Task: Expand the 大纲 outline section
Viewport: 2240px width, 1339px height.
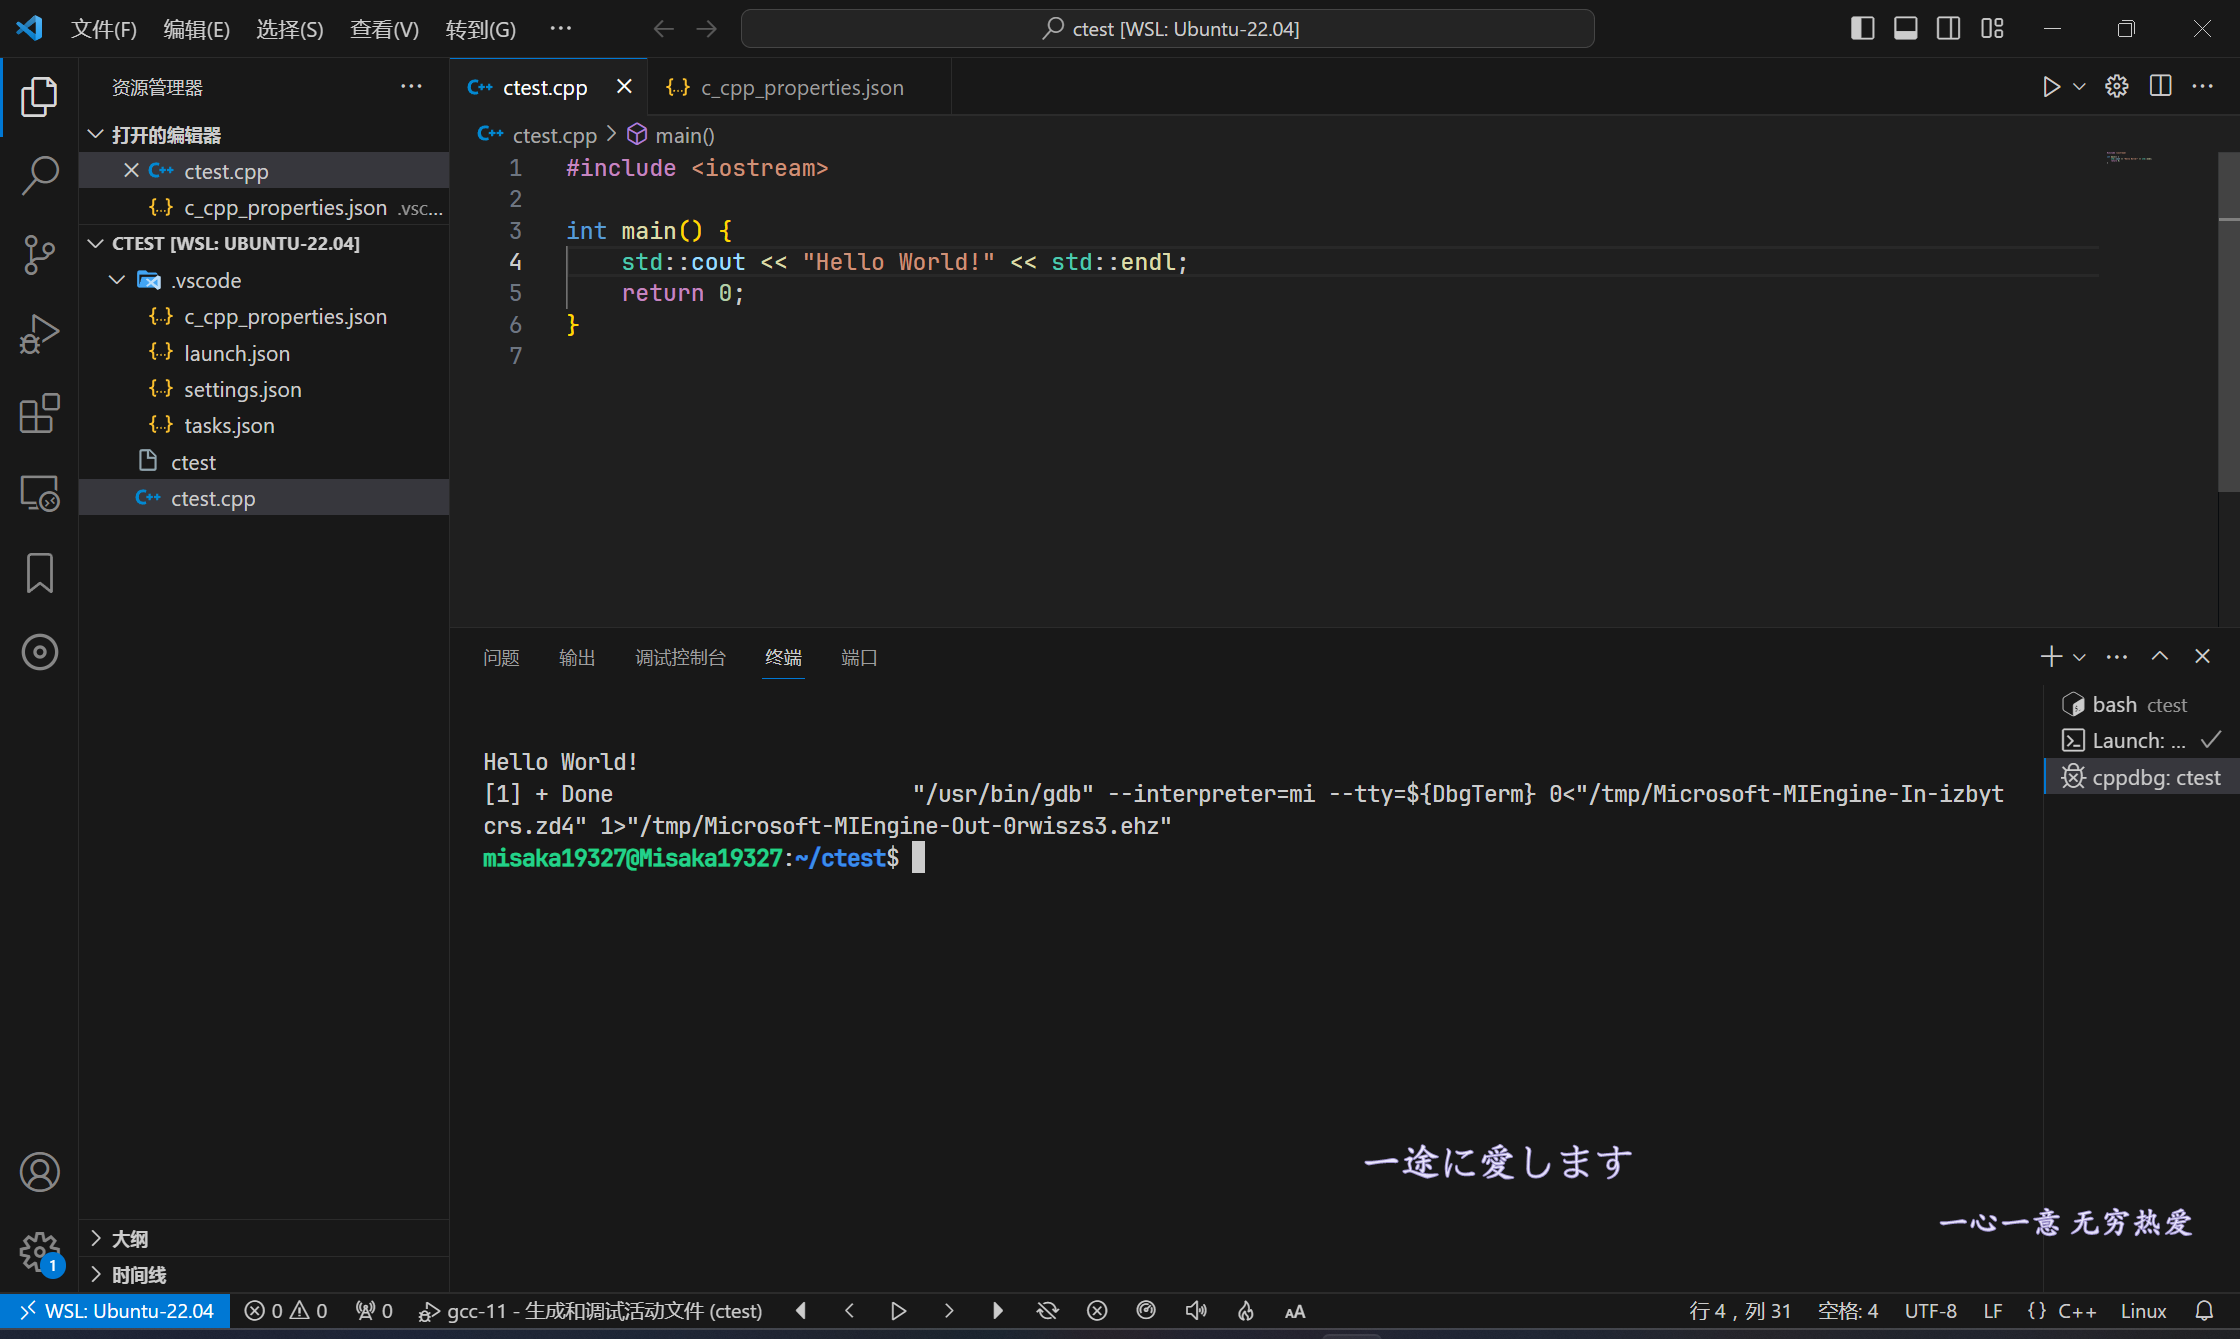Action: 264,1238
